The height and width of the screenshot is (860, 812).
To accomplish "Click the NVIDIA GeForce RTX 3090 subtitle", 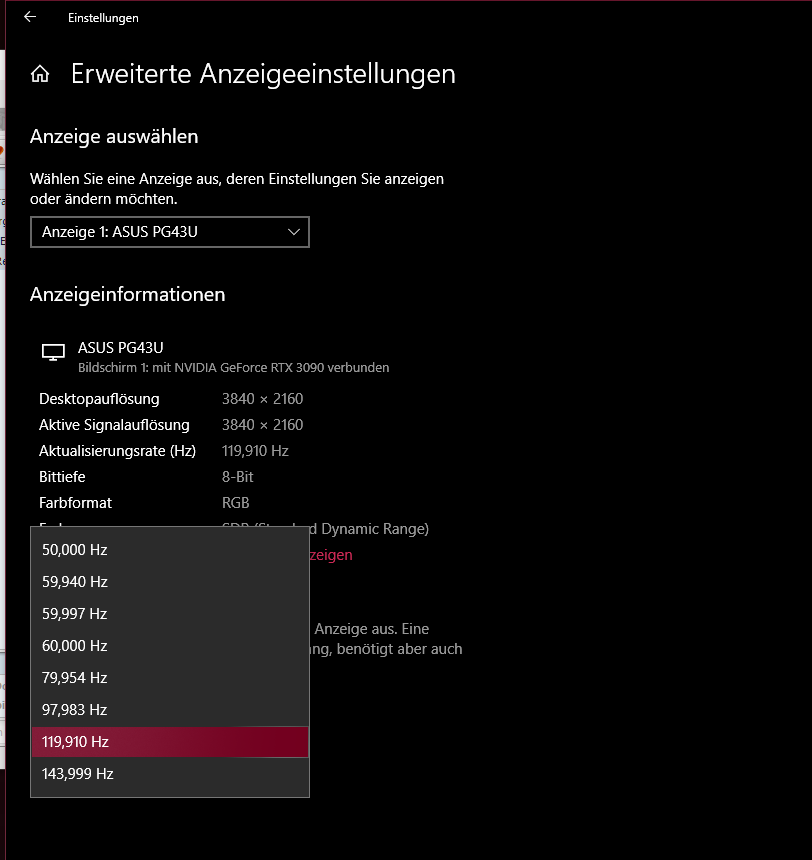I will click(234, 367).
